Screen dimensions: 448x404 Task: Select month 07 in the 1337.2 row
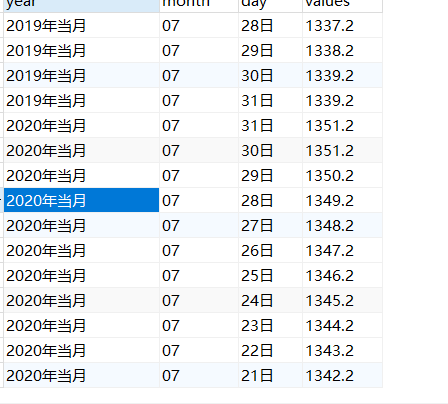(x=199, y=25)
